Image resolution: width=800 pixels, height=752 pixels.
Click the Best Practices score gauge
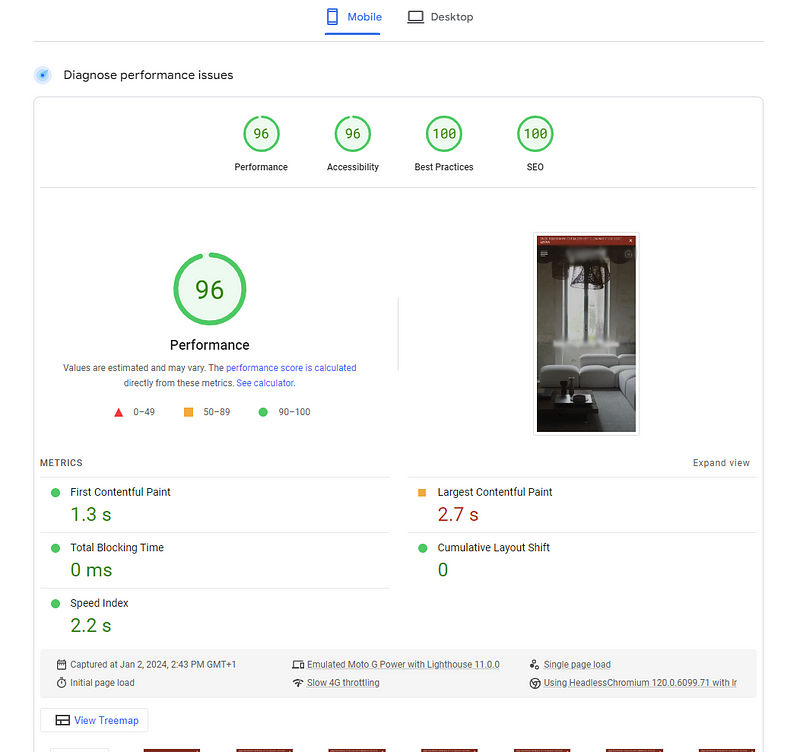[x=443, y=133]
